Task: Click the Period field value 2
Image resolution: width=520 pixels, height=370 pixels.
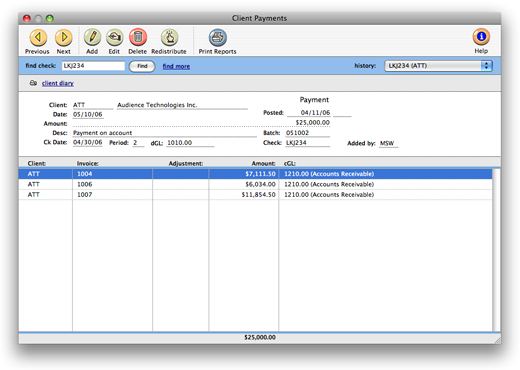Action: pyautogui.click(x=138, y=143)
